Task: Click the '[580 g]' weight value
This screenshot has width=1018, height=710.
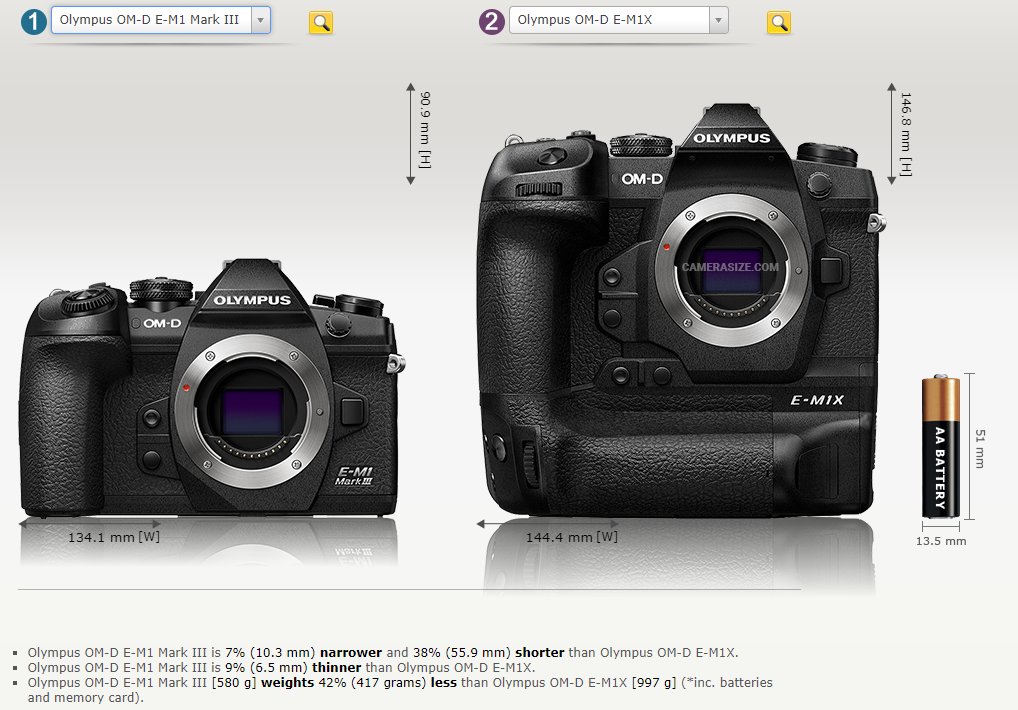Action: coord(234,683)
